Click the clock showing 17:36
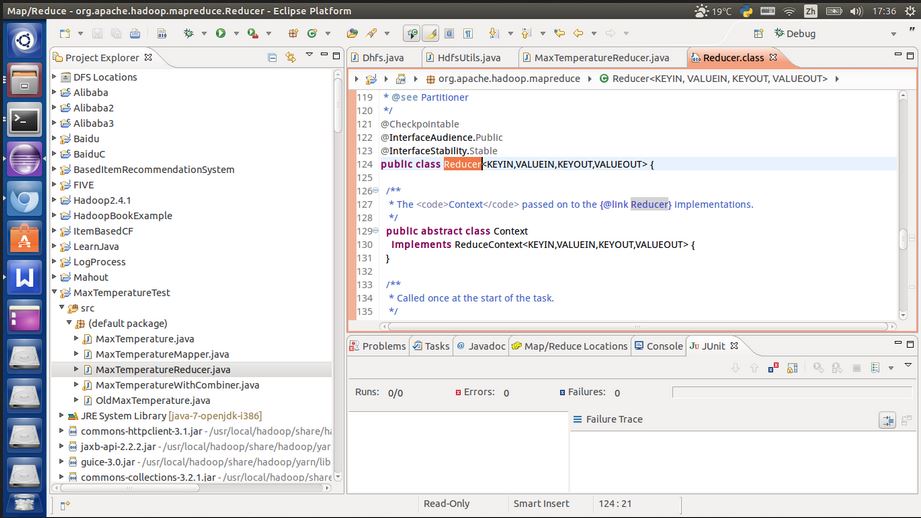Screen dimensions: 921x518 click(884, 11)
